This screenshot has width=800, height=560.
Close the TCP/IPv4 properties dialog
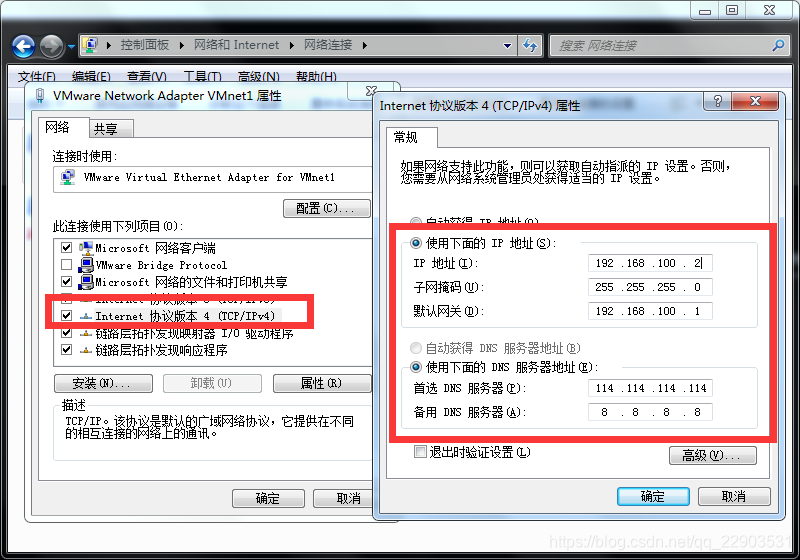tap(755, 101)
